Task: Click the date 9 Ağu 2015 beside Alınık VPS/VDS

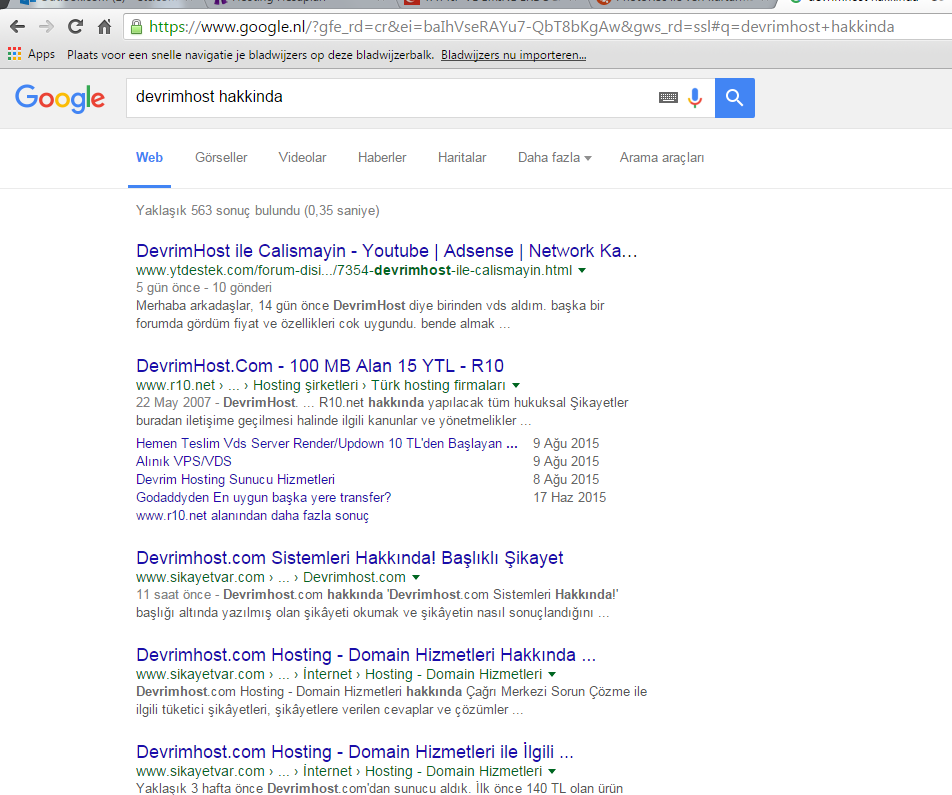Action: pos(566,462)
